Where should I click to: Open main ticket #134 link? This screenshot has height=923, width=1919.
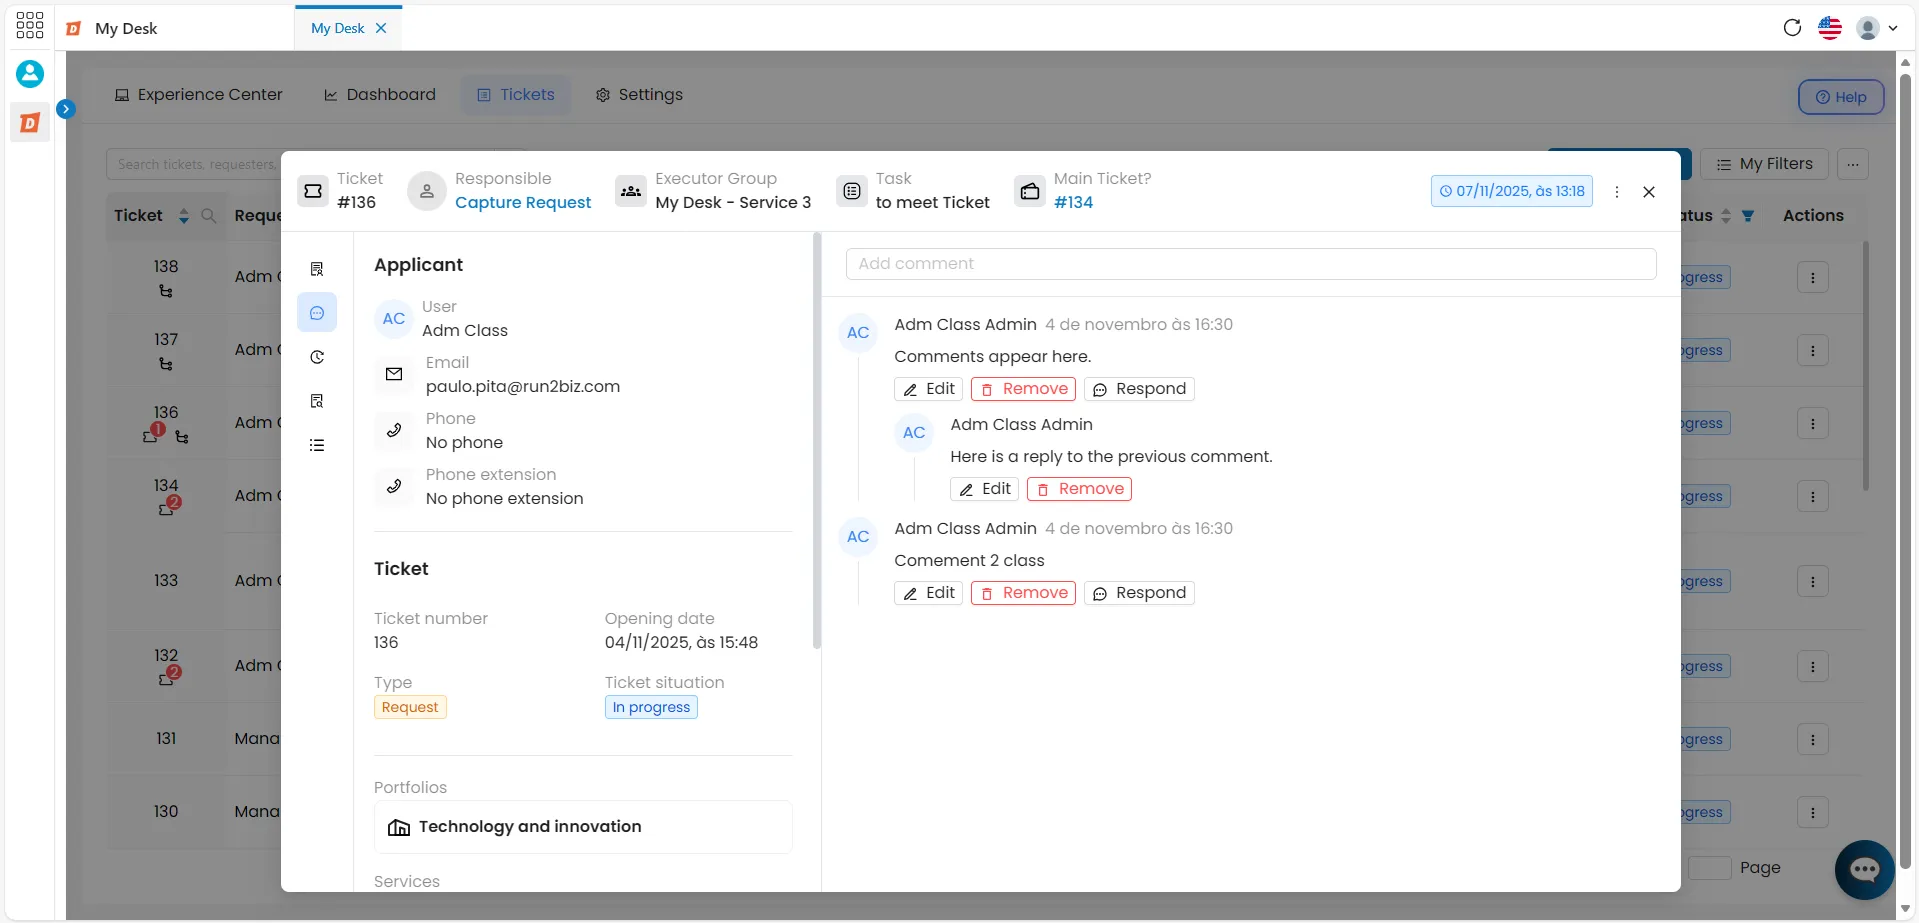click(1073, 202)
